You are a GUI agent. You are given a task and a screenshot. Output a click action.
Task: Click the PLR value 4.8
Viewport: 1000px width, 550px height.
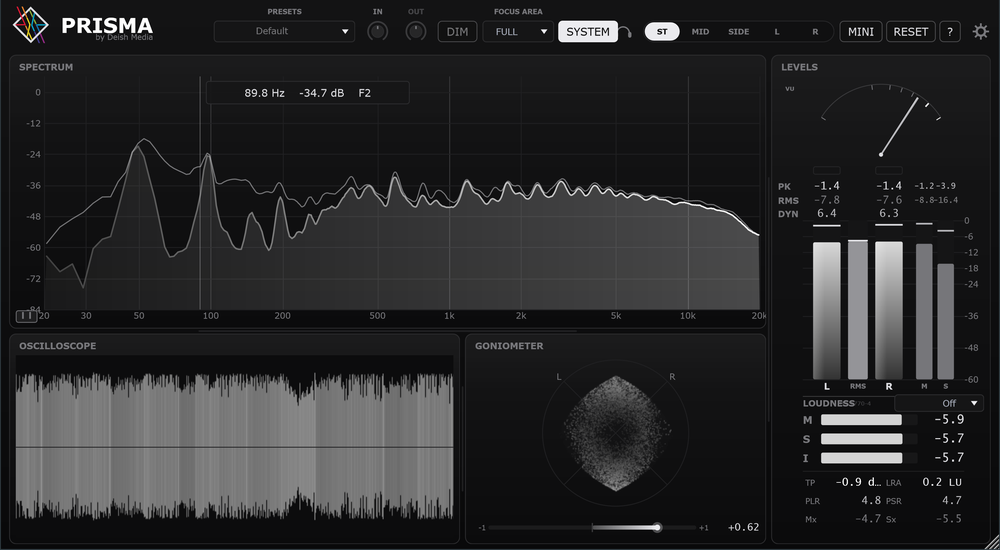click(872, 501)
